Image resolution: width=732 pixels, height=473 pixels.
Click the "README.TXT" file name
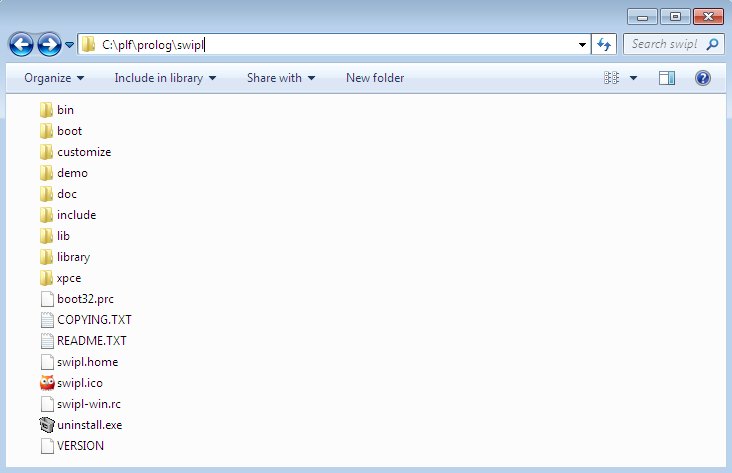[92, 341]
